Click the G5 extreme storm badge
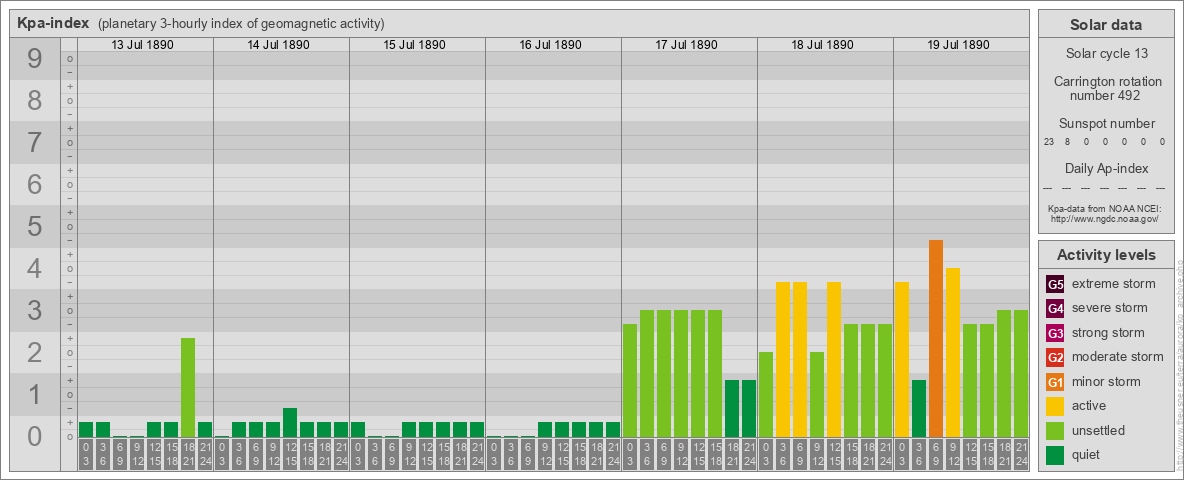The image size is (1184, 480). (1055, 284)
